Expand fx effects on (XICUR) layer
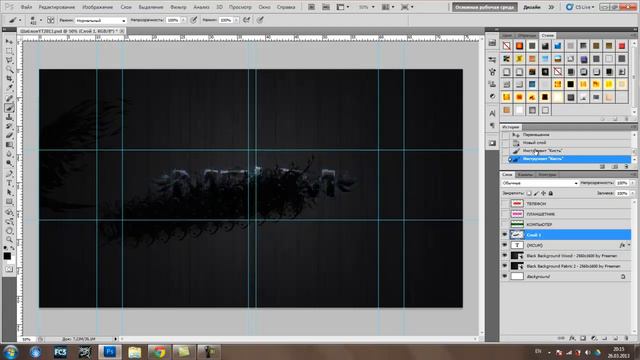Image resolution: width=640 pixels, height=360 pixels. pos(629,245)
